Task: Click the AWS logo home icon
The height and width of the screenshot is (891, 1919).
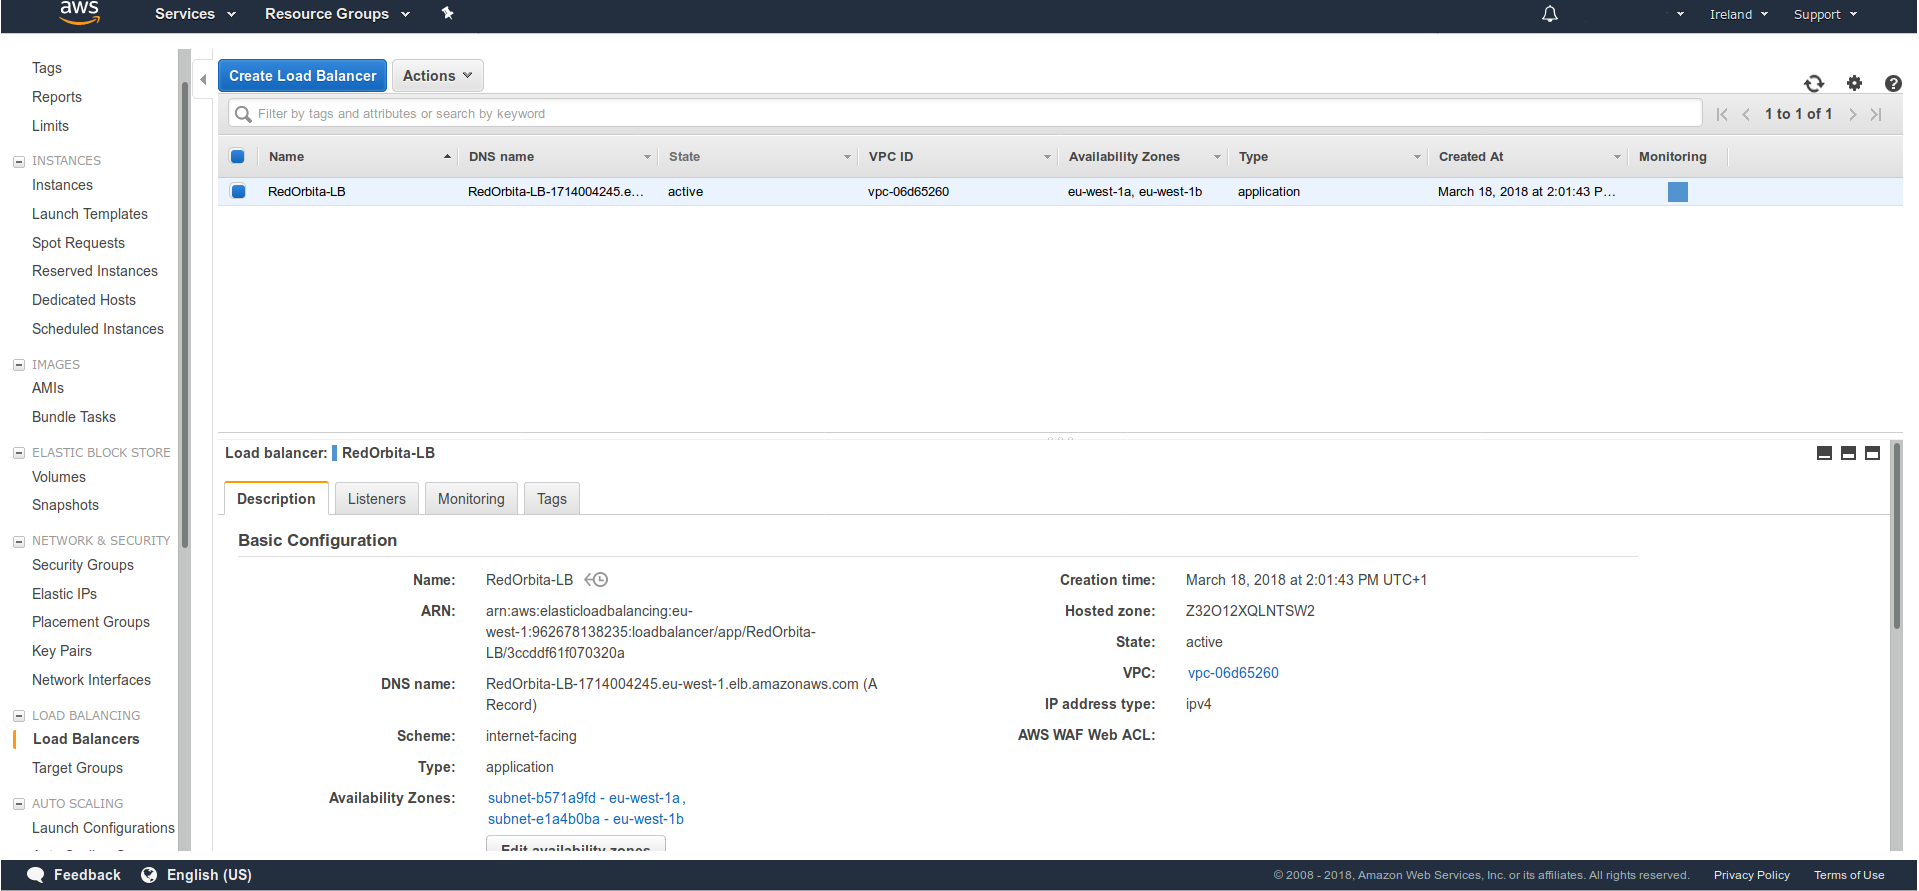Action: tap(79, 13)
